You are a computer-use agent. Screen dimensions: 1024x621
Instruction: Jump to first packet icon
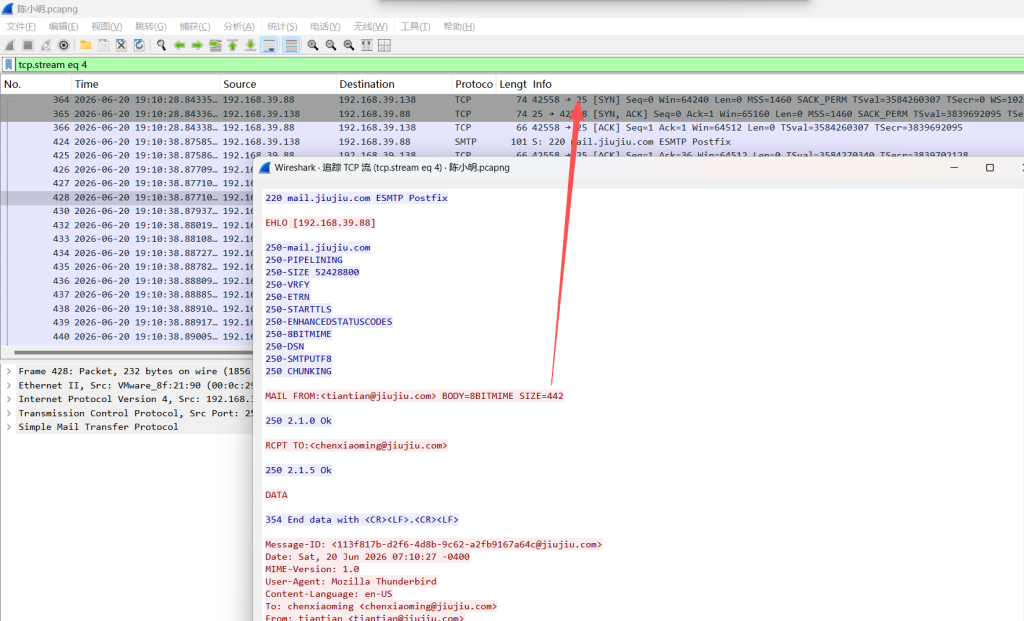coord(232,45)
